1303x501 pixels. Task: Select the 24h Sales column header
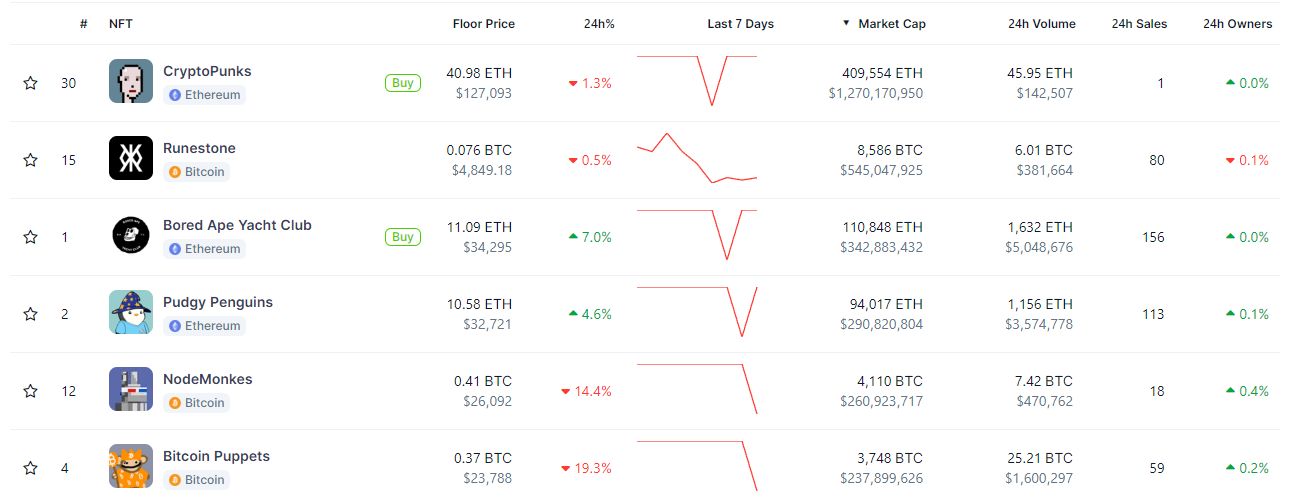[1139, 24]
